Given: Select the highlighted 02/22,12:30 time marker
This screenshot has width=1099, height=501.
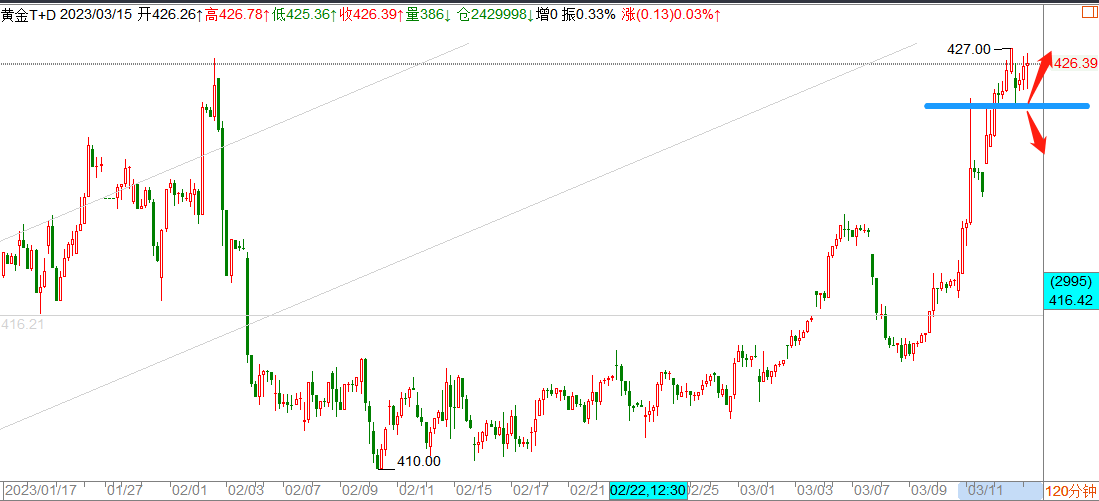Looking at the screenshot, I should [648, 490].
